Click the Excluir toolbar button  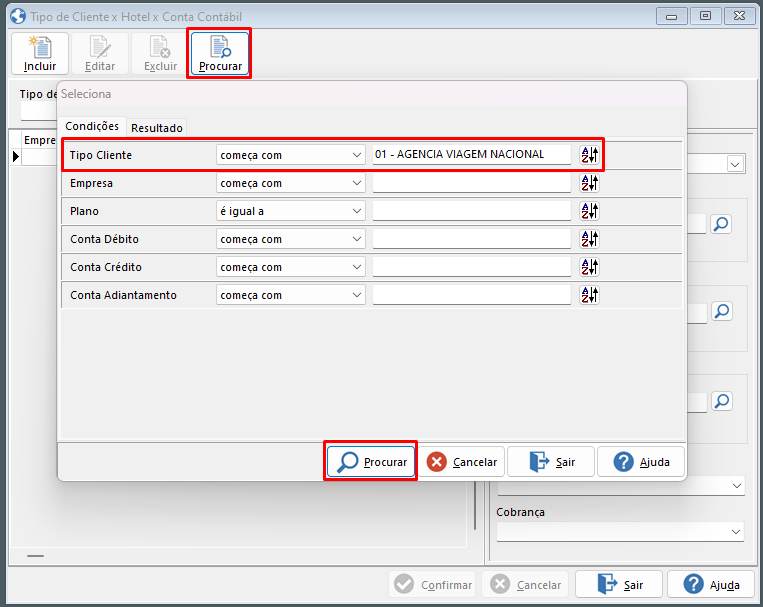[x=160, y=54]
